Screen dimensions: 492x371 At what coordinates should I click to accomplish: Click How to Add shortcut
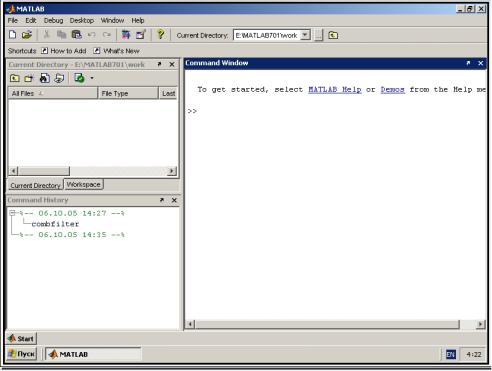click(64, 51)
